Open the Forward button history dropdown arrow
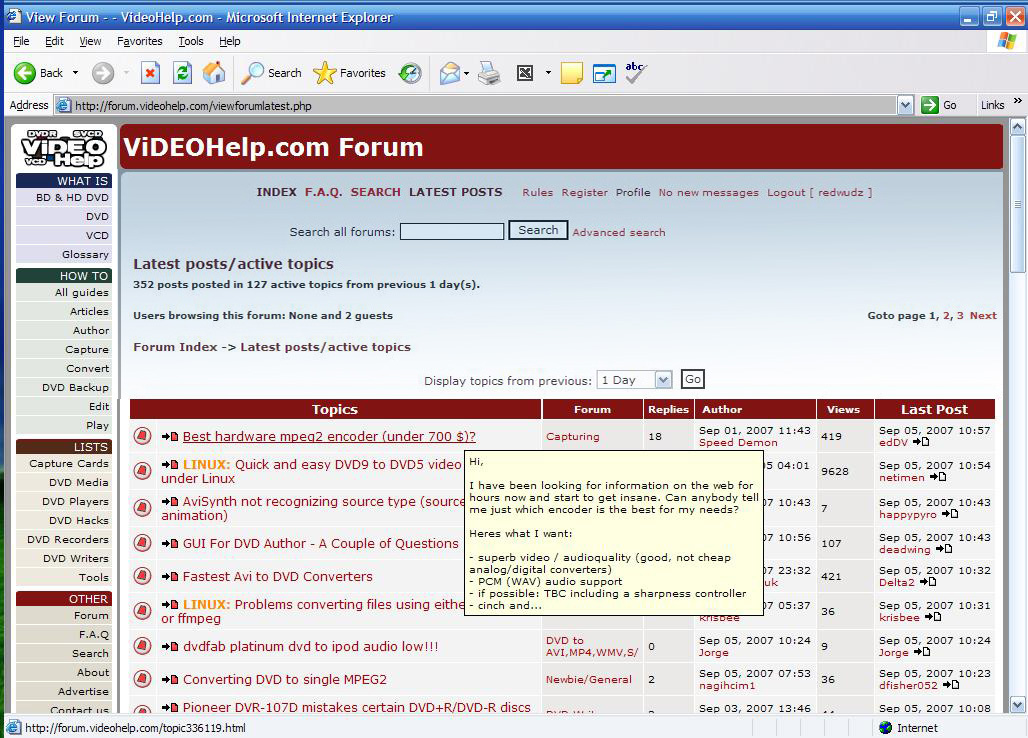 point(126,73)
